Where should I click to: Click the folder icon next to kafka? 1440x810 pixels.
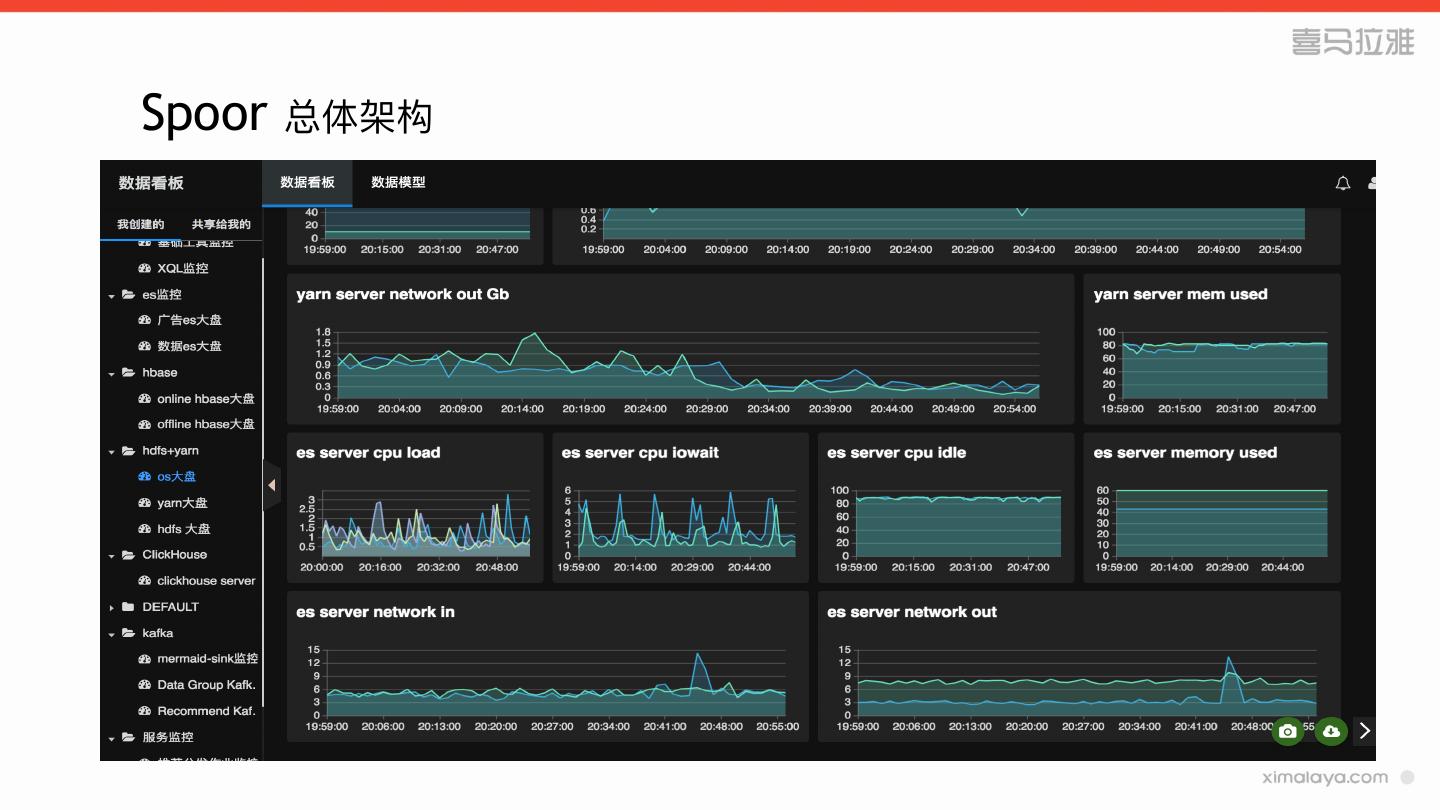(x=128, y=633)
